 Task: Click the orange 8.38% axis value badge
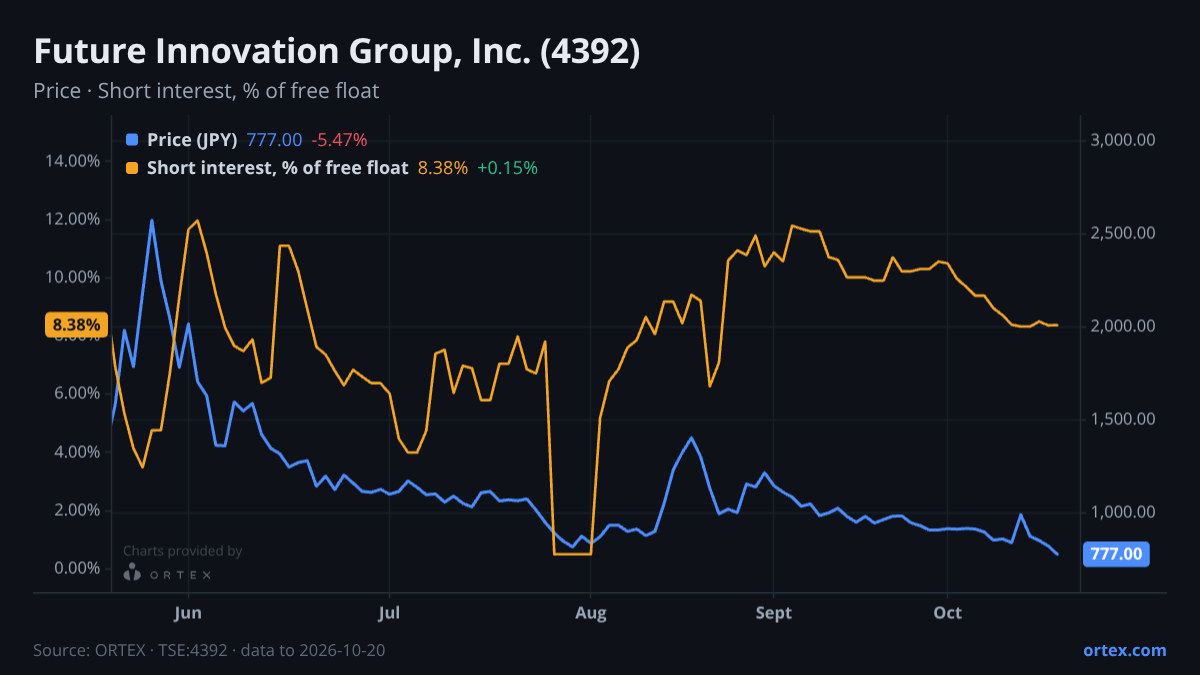[76, 325]
